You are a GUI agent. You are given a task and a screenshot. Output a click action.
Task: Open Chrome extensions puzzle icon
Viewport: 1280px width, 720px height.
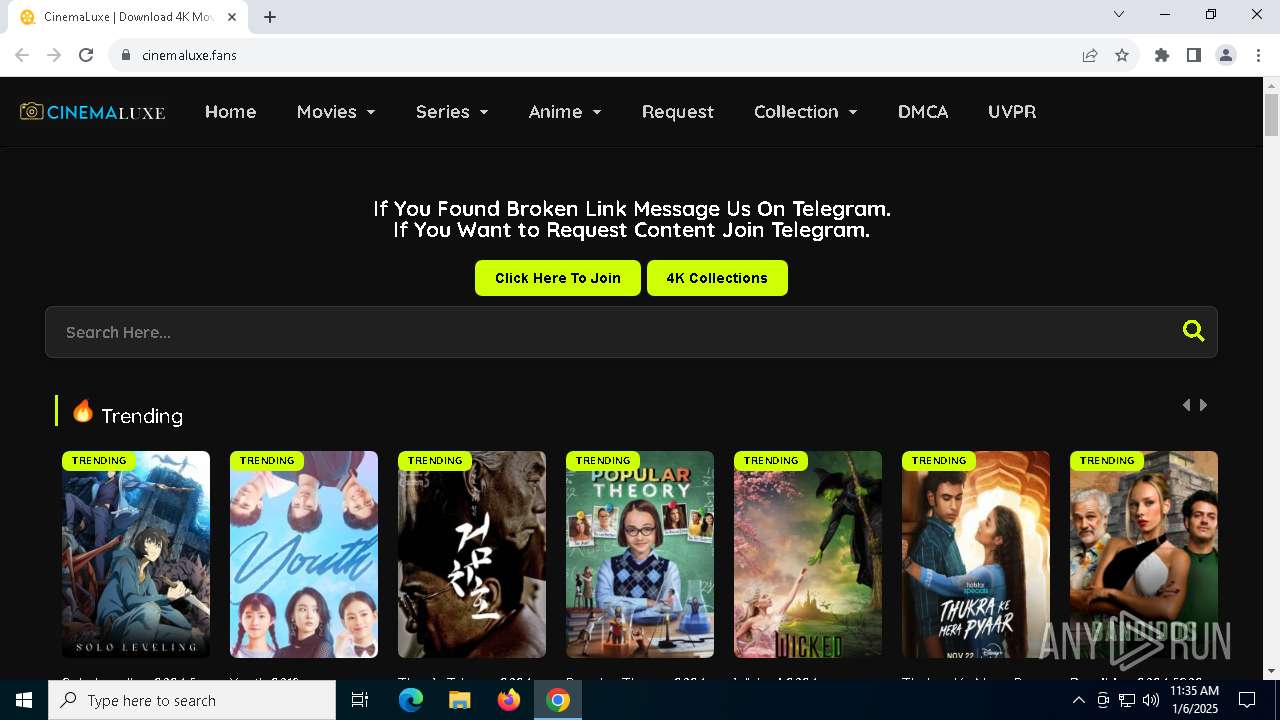tap(1162, 55)
